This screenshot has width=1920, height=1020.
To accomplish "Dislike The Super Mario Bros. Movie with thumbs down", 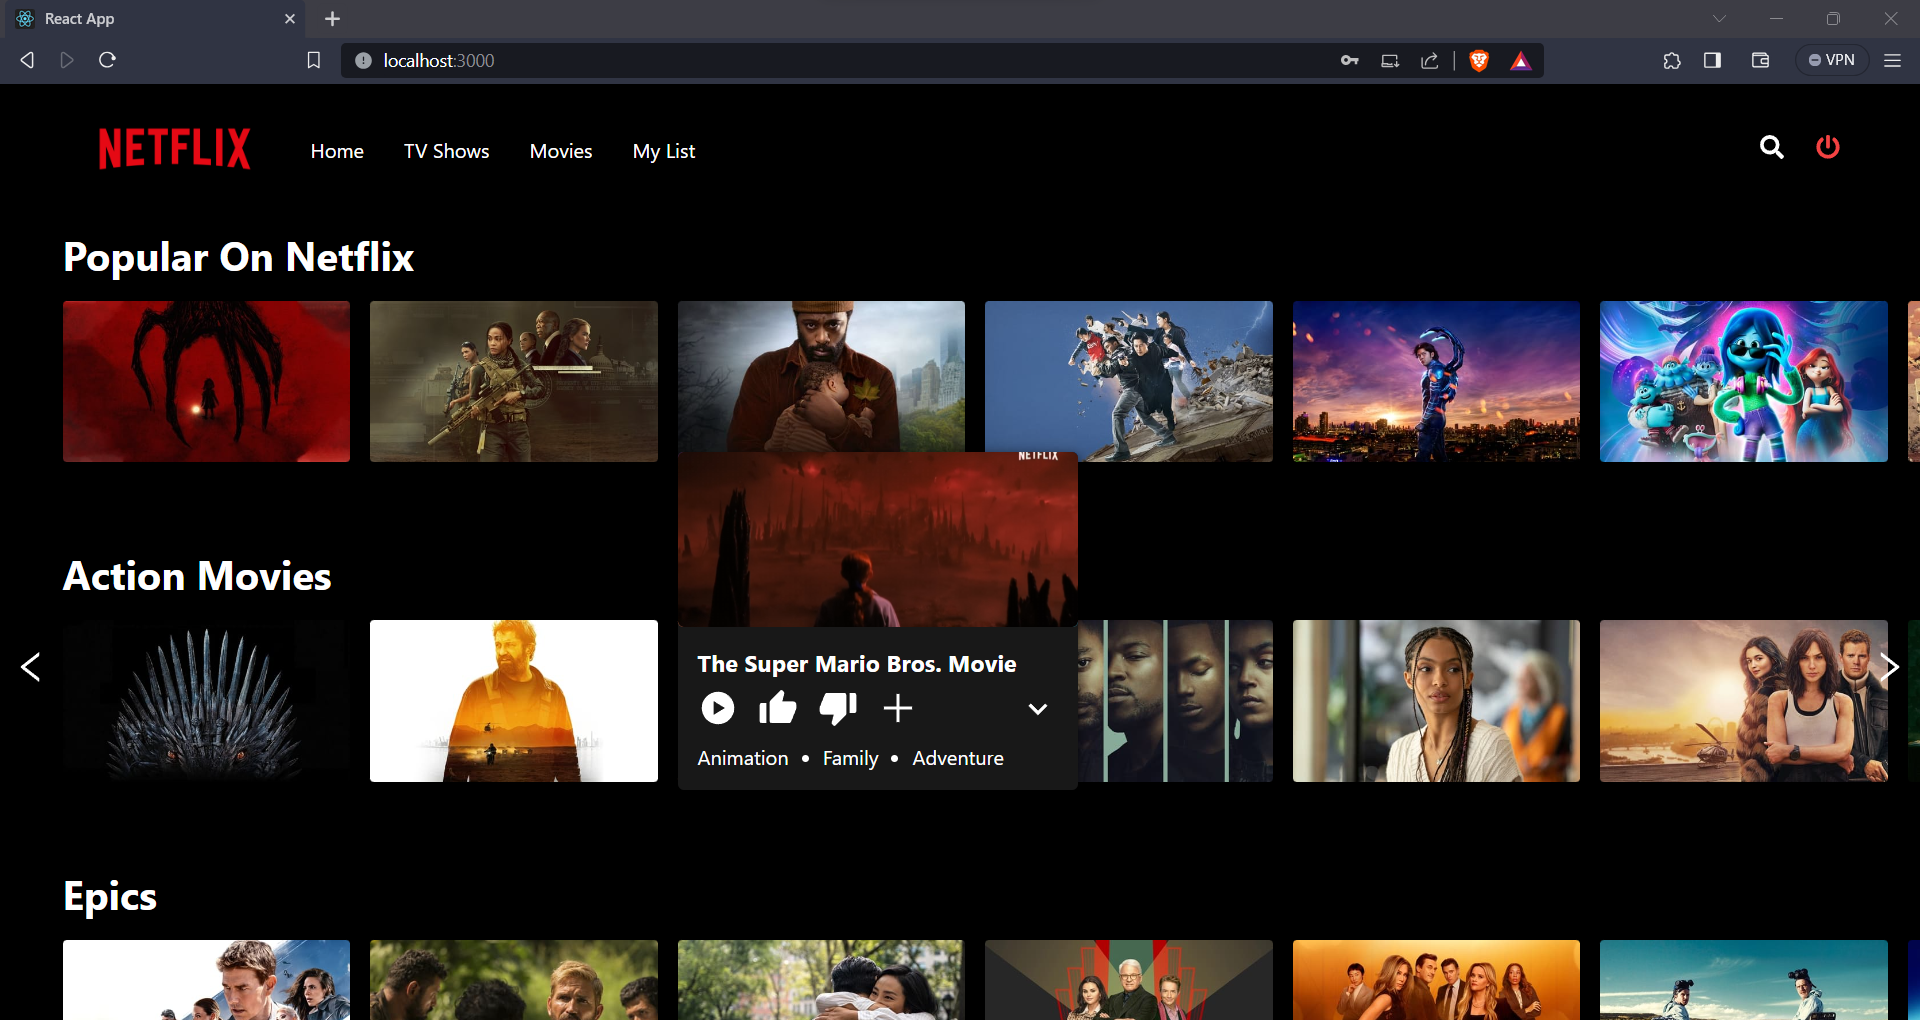I will [837, 708].
